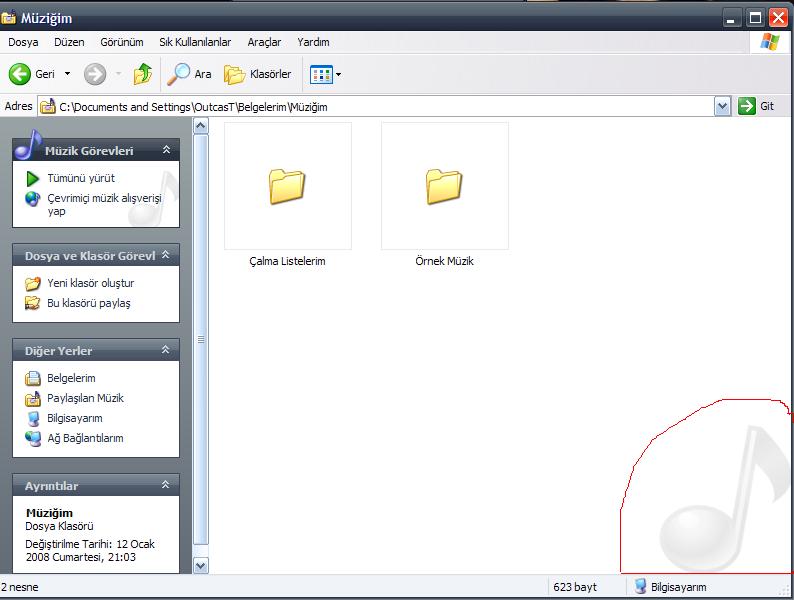Viewport: 794px width, 600px height.
Task: Open the Sık Kullanılanlar menu
Action: pos(195,42)
